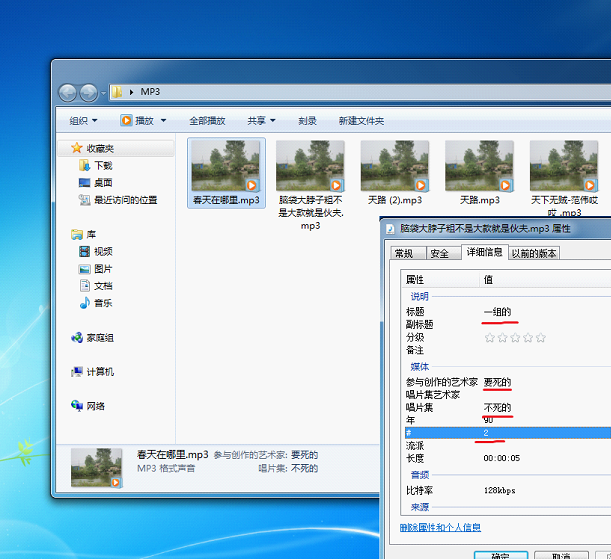Screen dimensions: 611x560
Task: Click the 删除属性和个人信息 link
Action: pyautogui.click(x=440, y=528)
